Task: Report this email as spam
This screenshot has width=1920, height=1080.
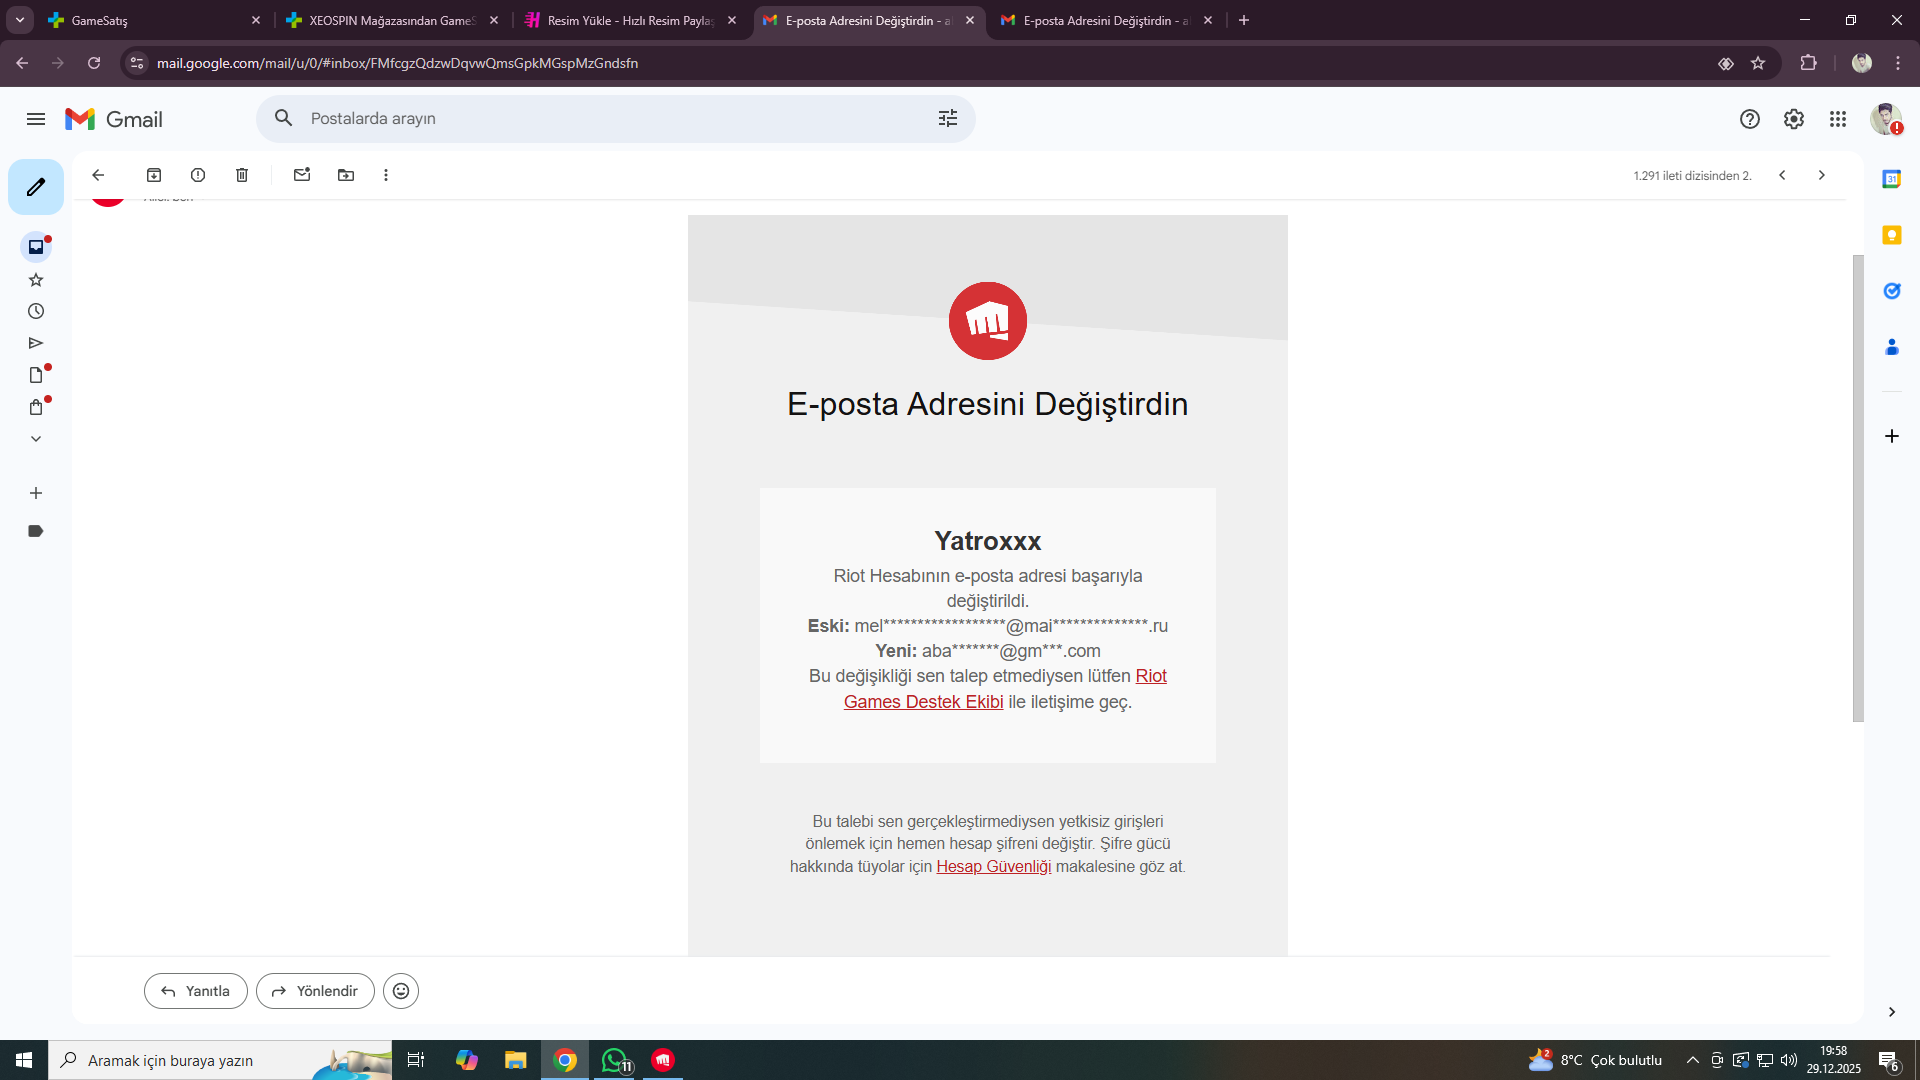Action: click(198, 175)
